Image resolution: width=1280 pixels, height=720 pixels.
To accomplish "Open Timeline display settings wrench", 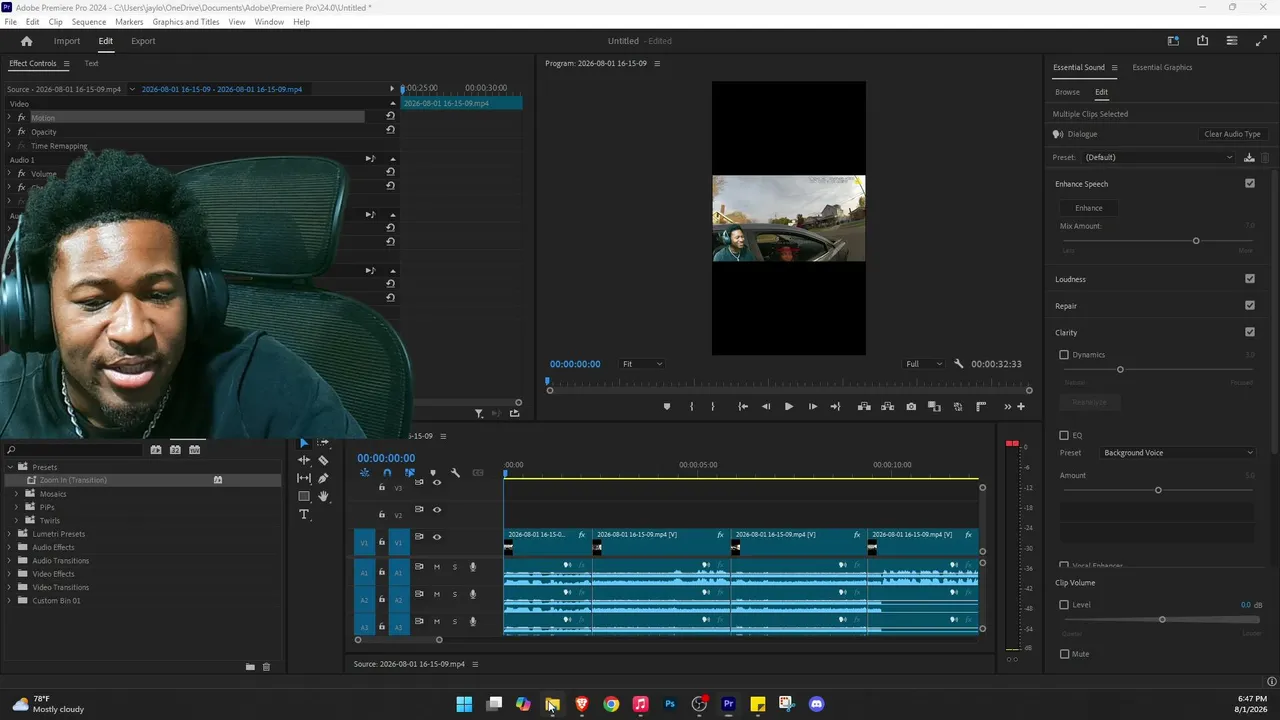I will click(x=455, y=473).
